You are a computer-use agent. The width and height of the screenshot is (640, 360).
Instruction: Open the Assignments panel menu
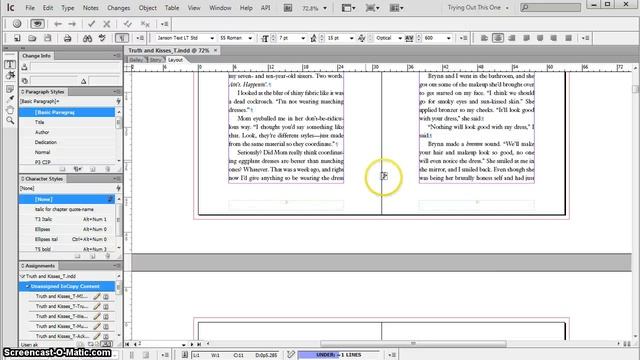117,266
